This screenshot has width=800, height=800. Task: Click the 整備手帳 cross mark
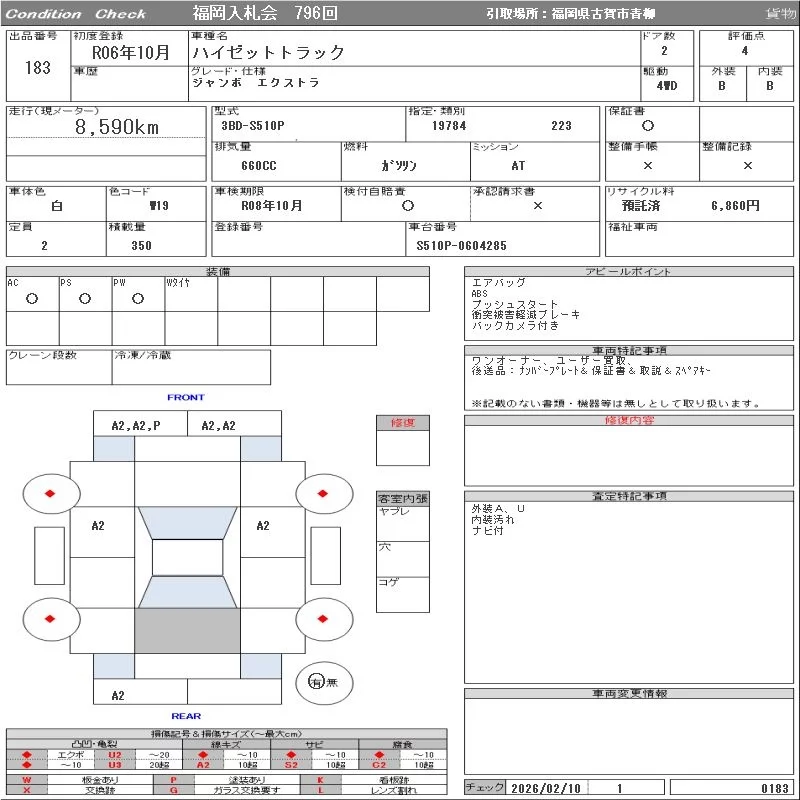pos(648,166)
